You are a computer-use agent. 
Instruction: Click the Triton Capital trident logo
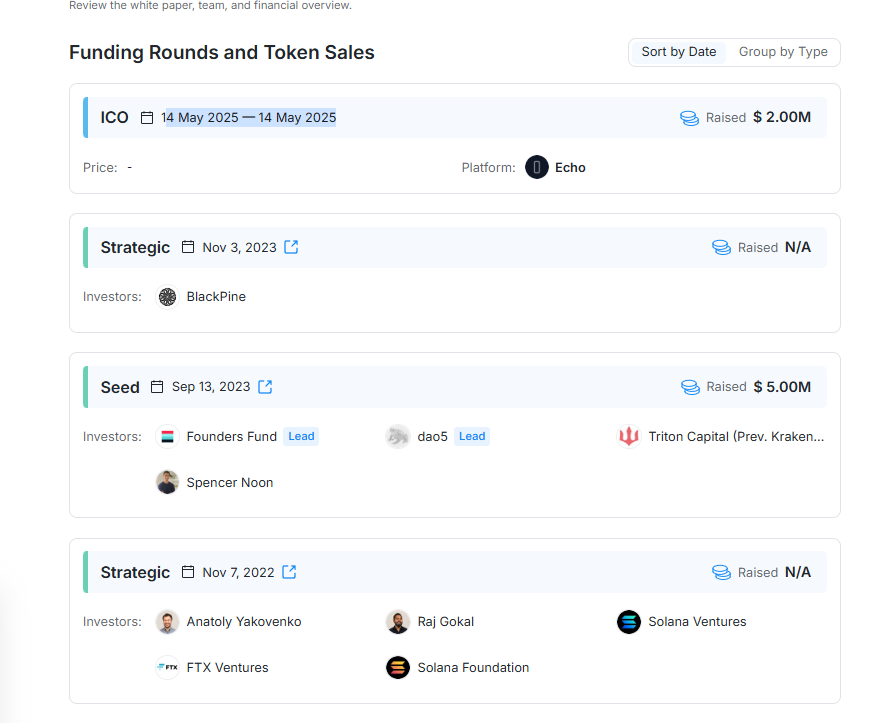tap(628, 437)
